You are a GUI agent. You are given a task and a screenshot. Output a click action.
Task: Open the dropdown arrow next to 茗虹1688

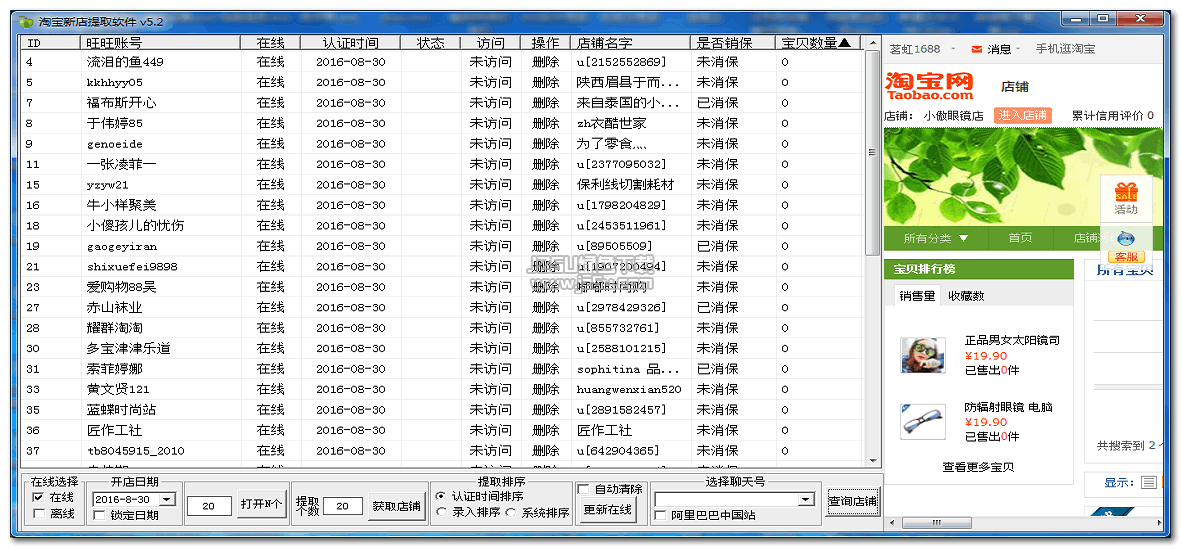pos(953,49)
